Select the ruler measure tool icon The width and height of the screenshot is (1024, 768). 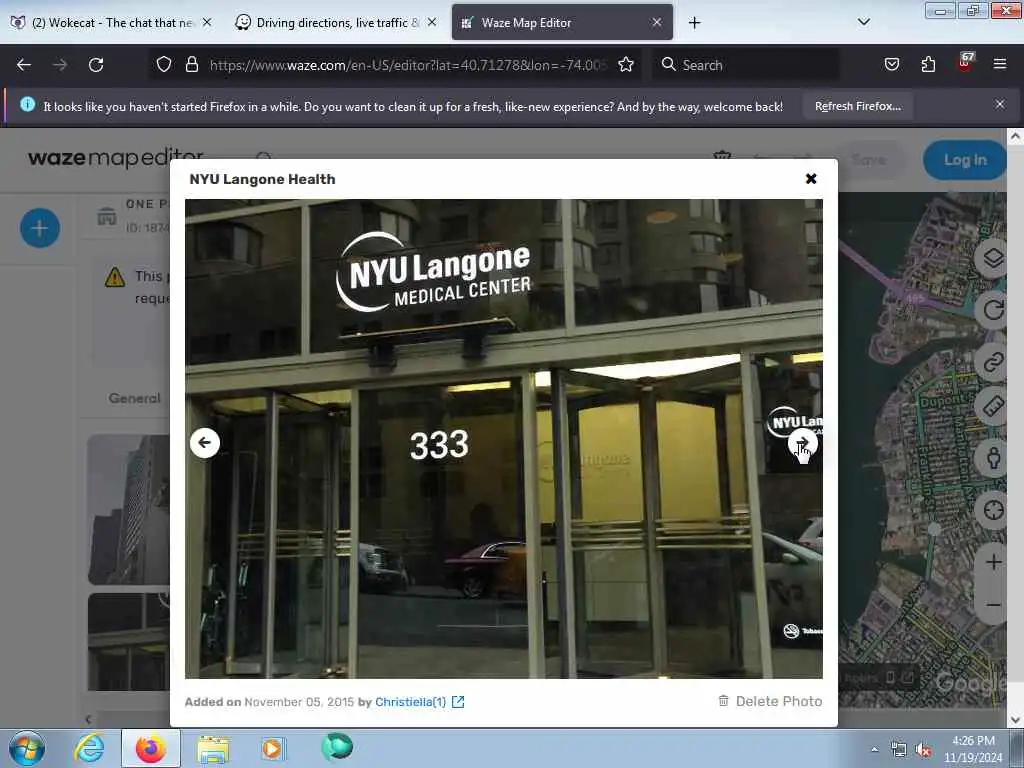click(993, 406)
